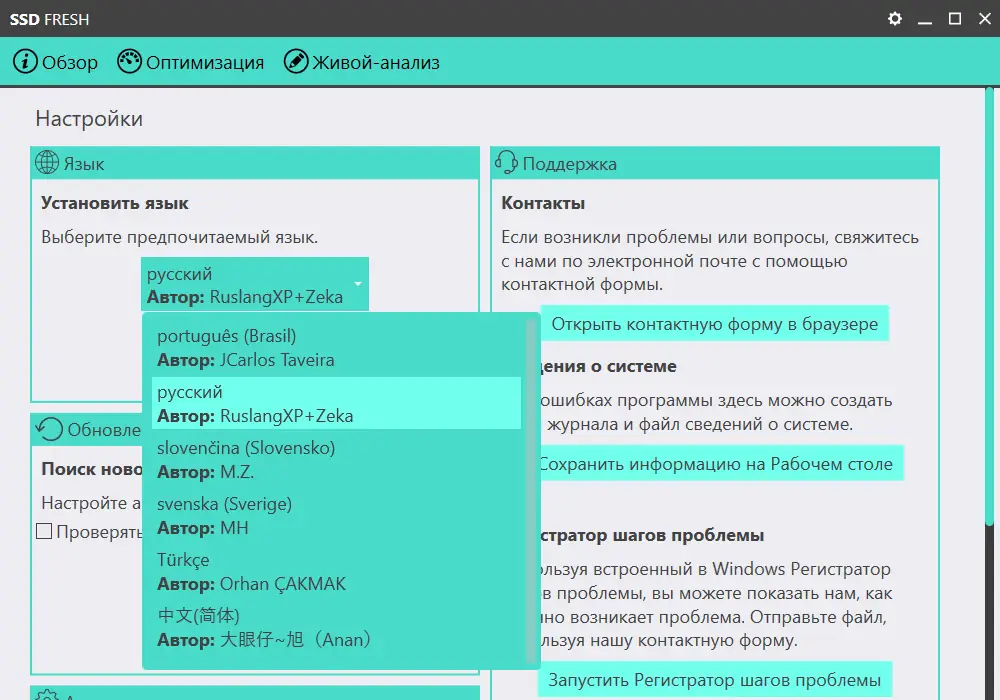
Task: Select Türkçe from the language list
Action: [252, 571]
